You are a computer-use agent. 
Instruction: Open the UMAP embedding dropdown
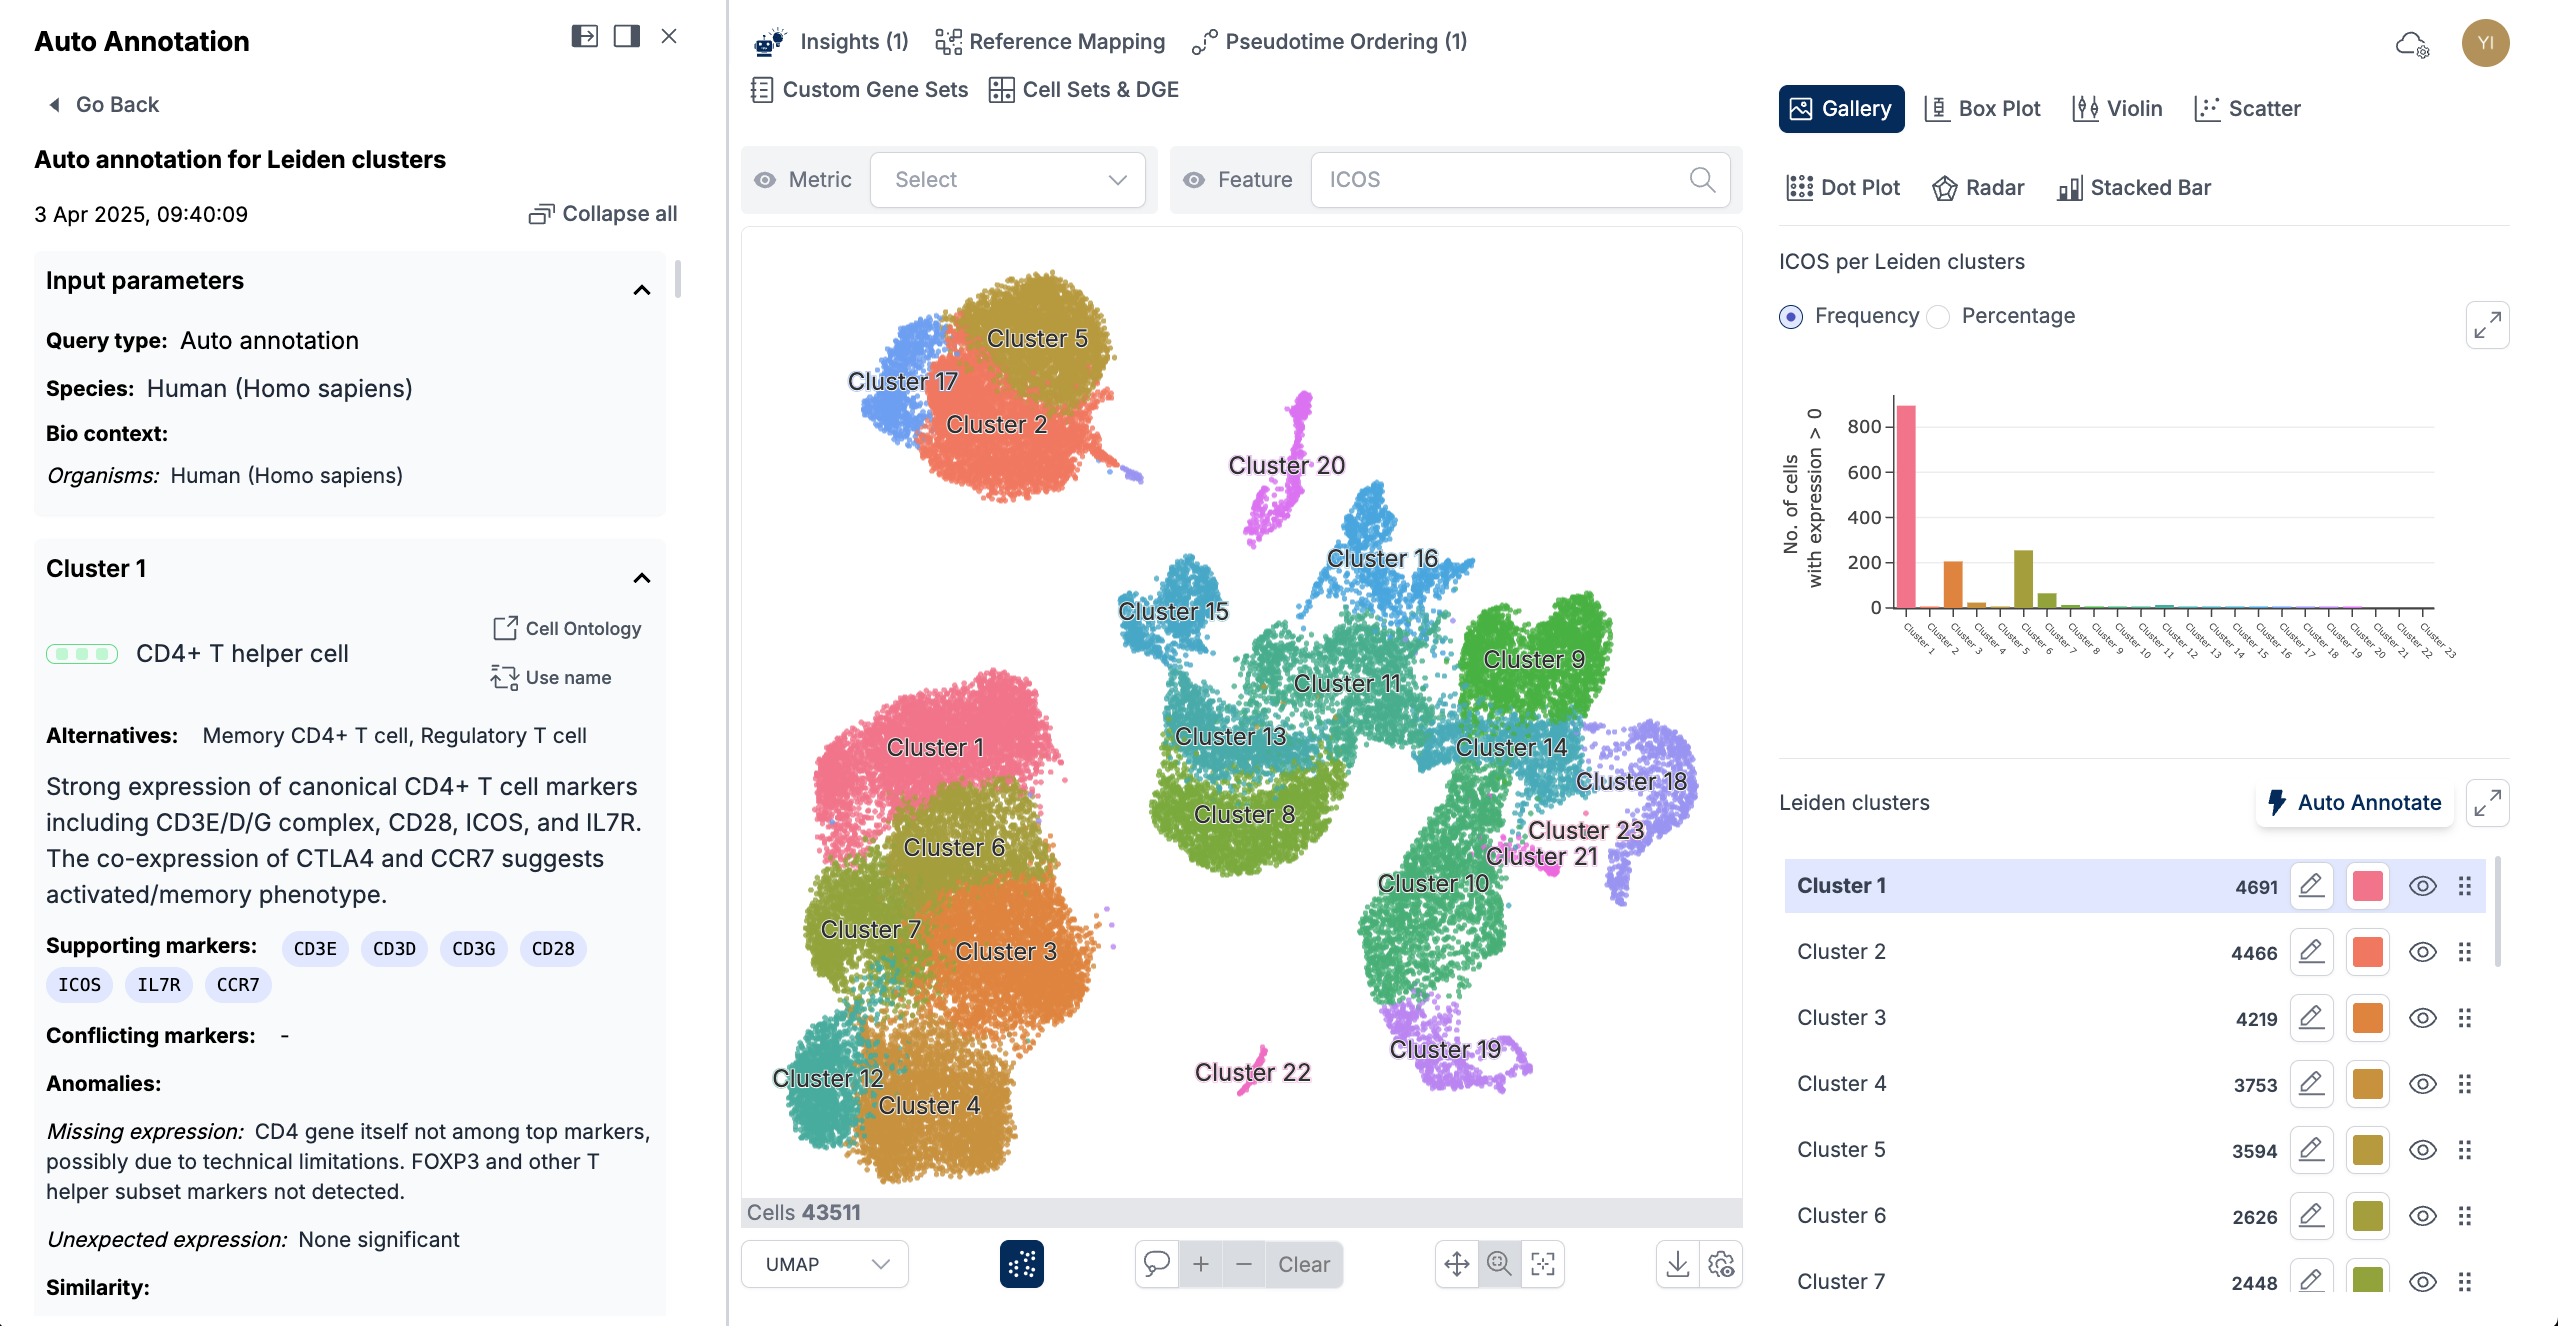pos(824,1263)
